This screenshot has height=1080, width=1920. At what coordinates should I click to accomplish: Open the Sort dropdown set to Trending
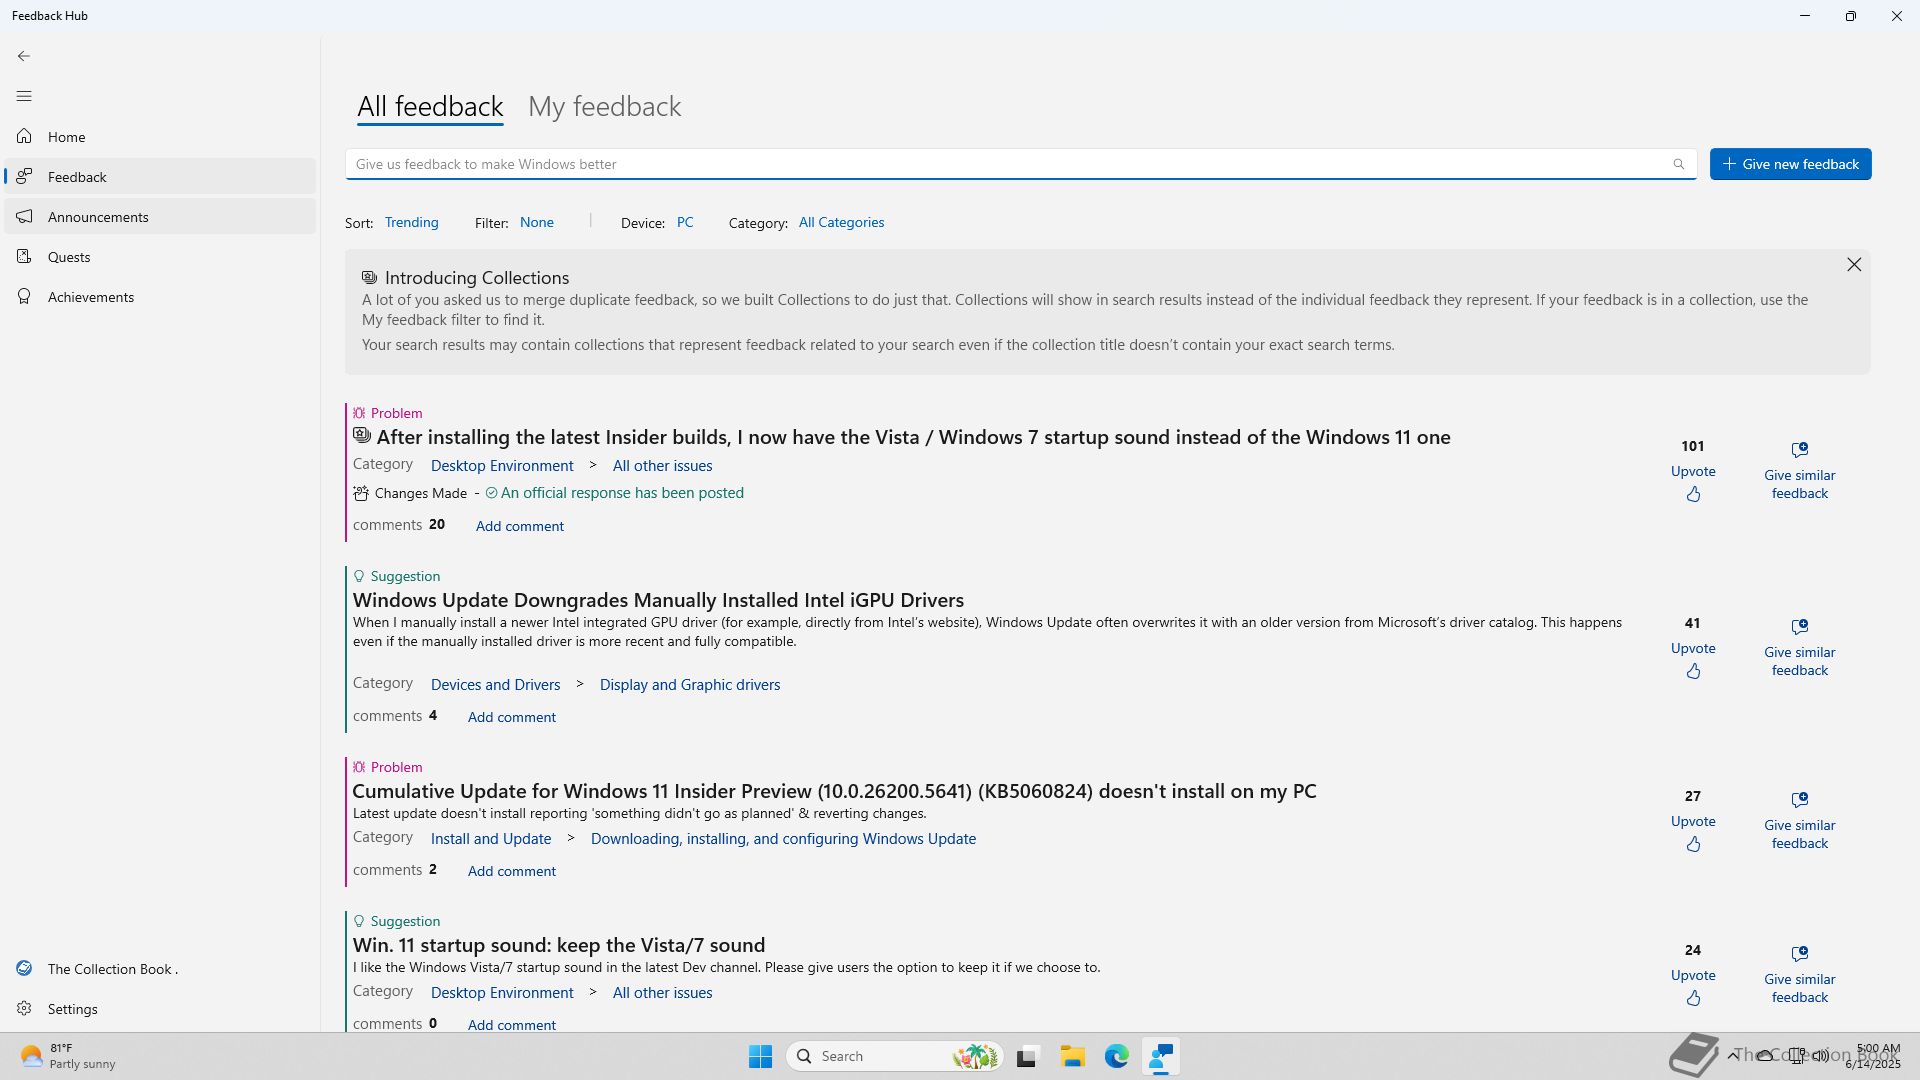pos(411,222)
